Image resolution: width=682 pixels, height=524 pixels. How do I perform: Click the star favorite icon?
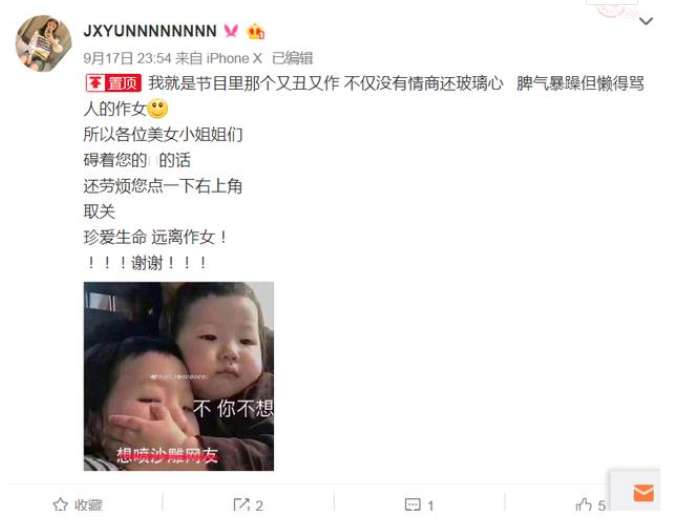click(60, 505)
